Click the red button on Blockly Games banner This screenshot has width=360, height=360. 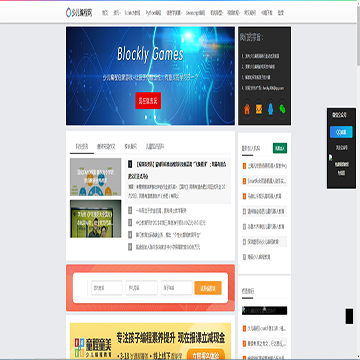(x=148, y=100)
